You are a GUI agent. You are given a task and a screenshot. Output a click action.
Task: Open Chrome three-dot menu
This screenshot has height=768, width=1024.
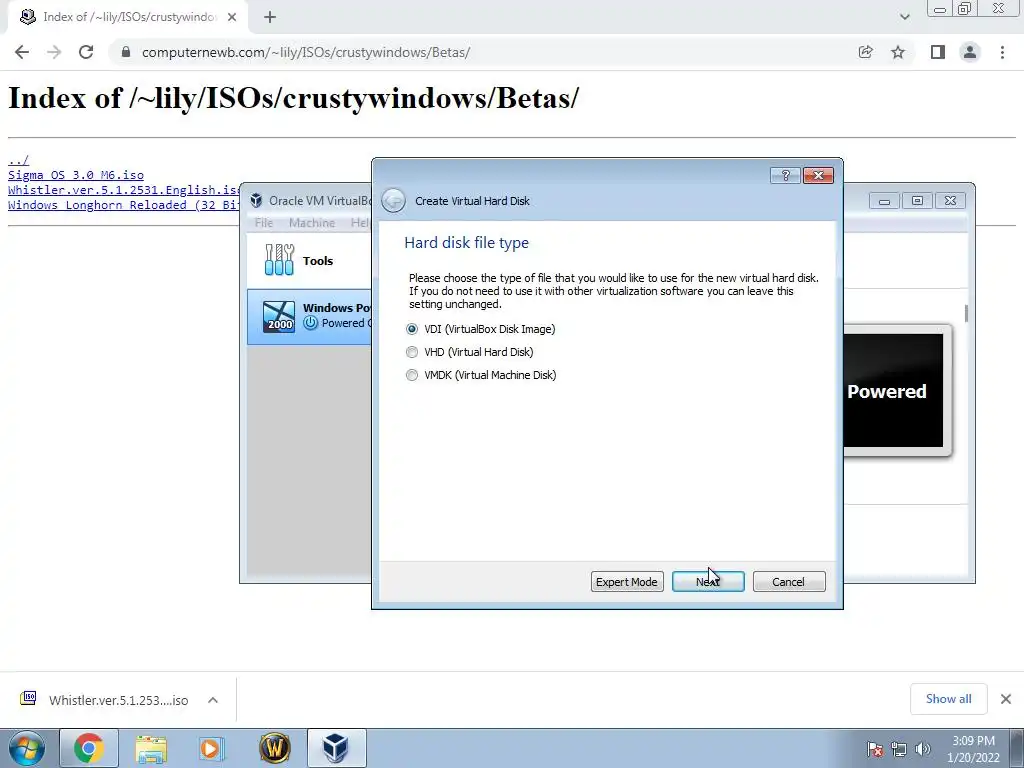tap(1002, 52)
